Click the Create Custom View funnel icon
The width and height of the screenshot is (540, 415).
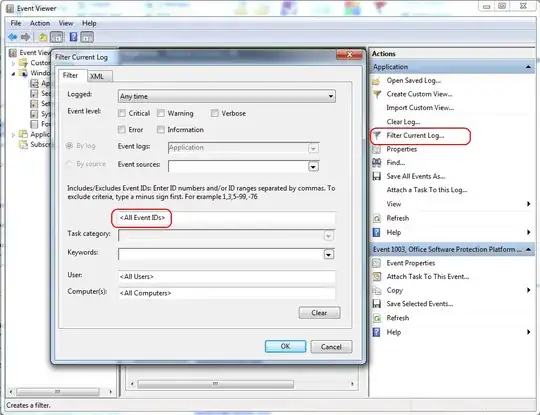click(377, 94)
